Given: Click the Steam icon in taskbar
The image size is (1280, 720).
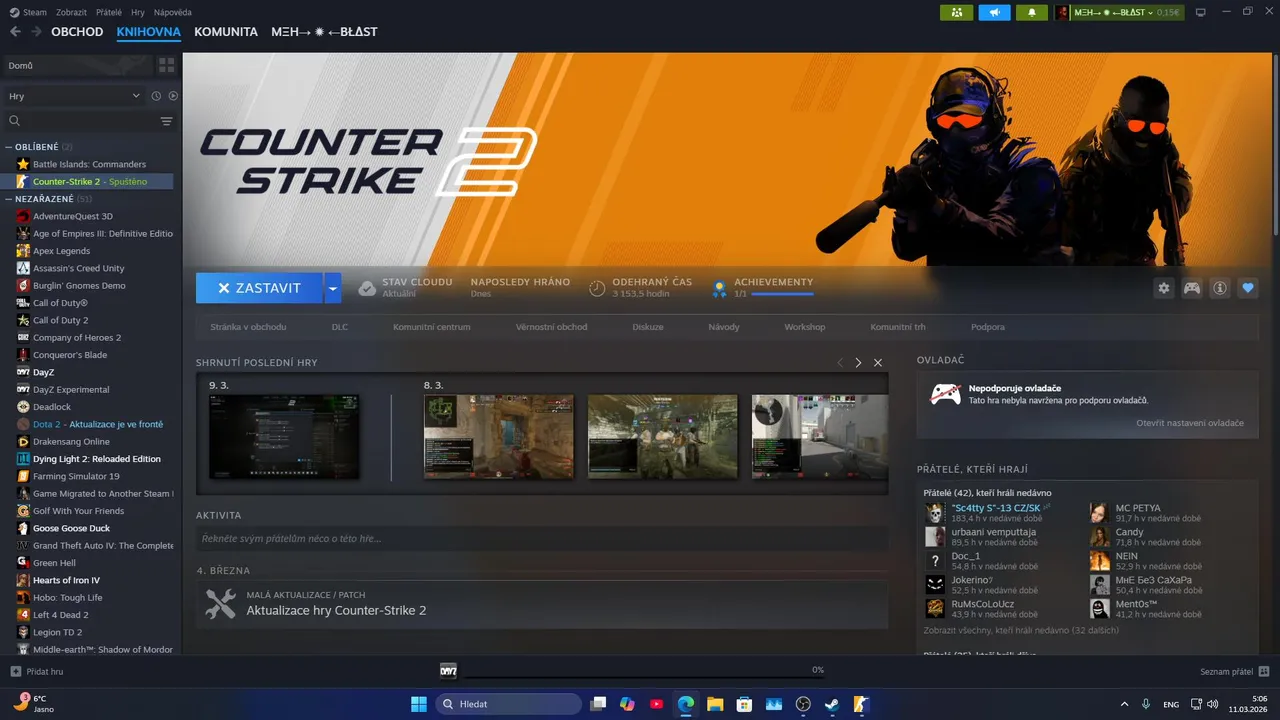Looking at the screenshot, I should click(x=831, y=704).
